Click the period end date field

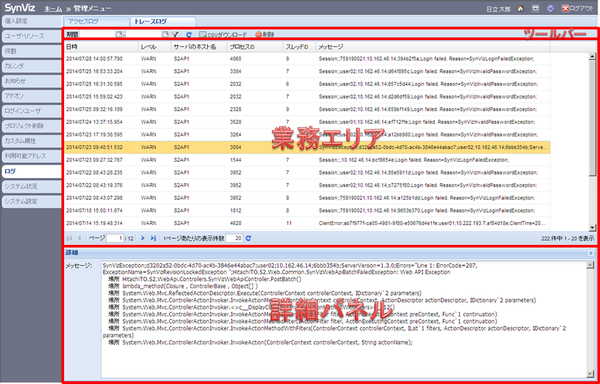pos(143,35)
